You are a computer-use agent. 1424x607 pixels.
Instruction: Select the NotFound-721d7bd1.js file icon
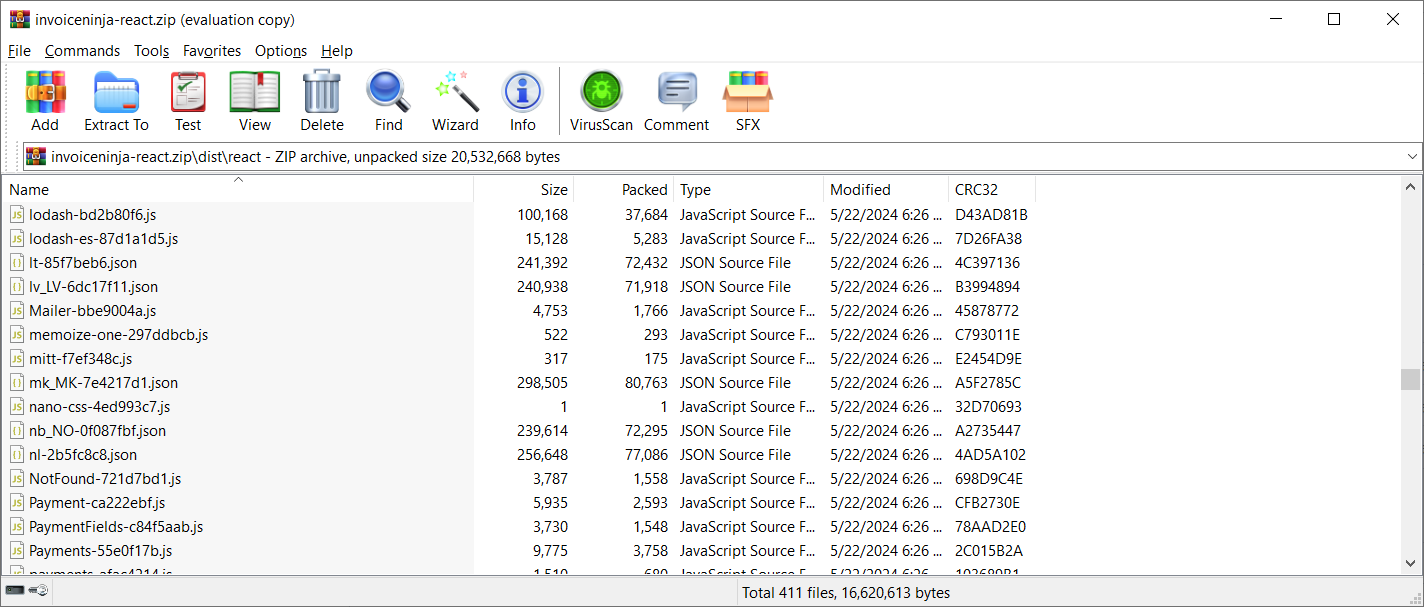17,478
